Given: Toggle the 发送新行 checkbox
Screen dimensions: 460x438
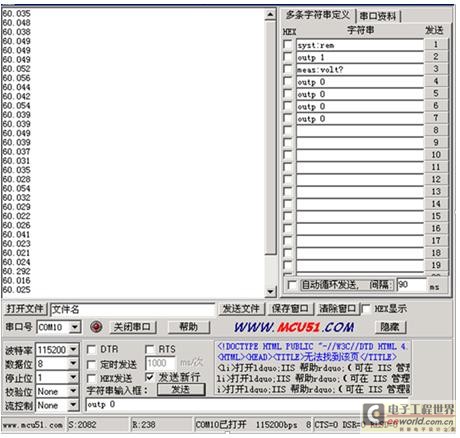Looking at the screenshot, I should [150, 377].
